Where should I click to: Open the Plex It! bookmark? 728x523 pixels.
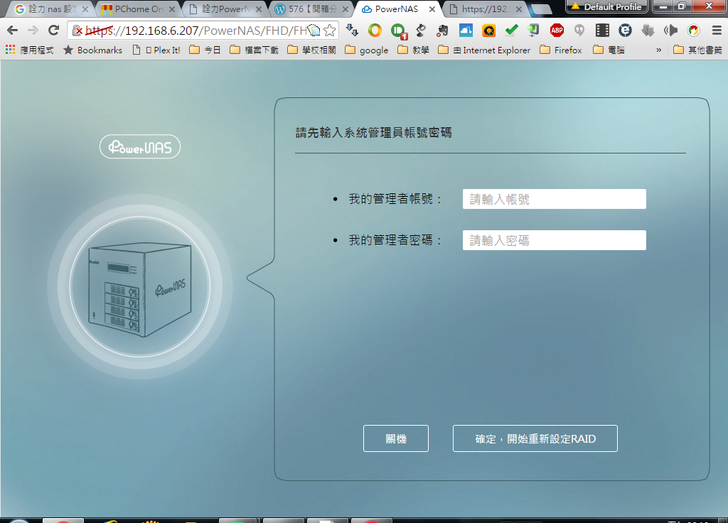tap(156, 50)
